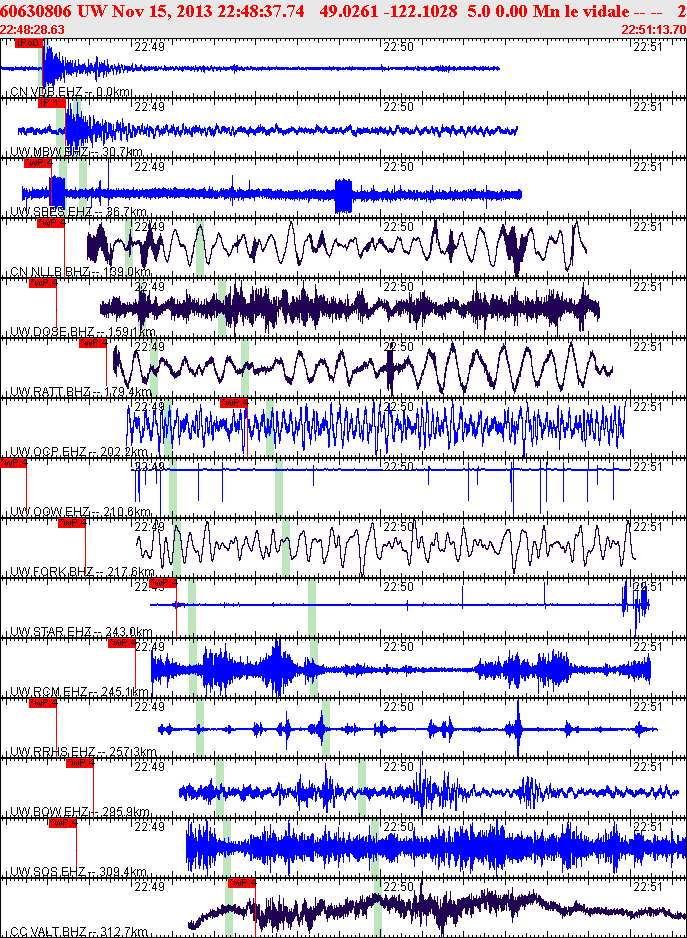This screenshot has width=687, height=938.
Task: Select the station label UW SBES EHZ -- 36.7km
Action: coord(78,212)
